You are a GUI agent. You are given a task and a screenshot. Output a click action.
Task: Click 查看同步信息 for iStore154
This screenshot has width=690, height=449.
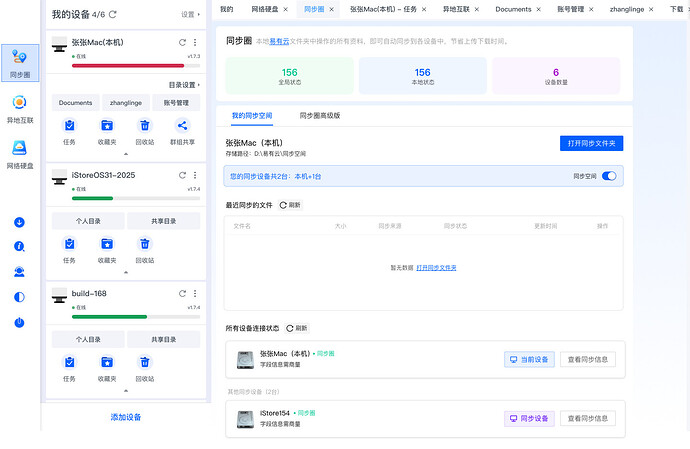point(587,418)
